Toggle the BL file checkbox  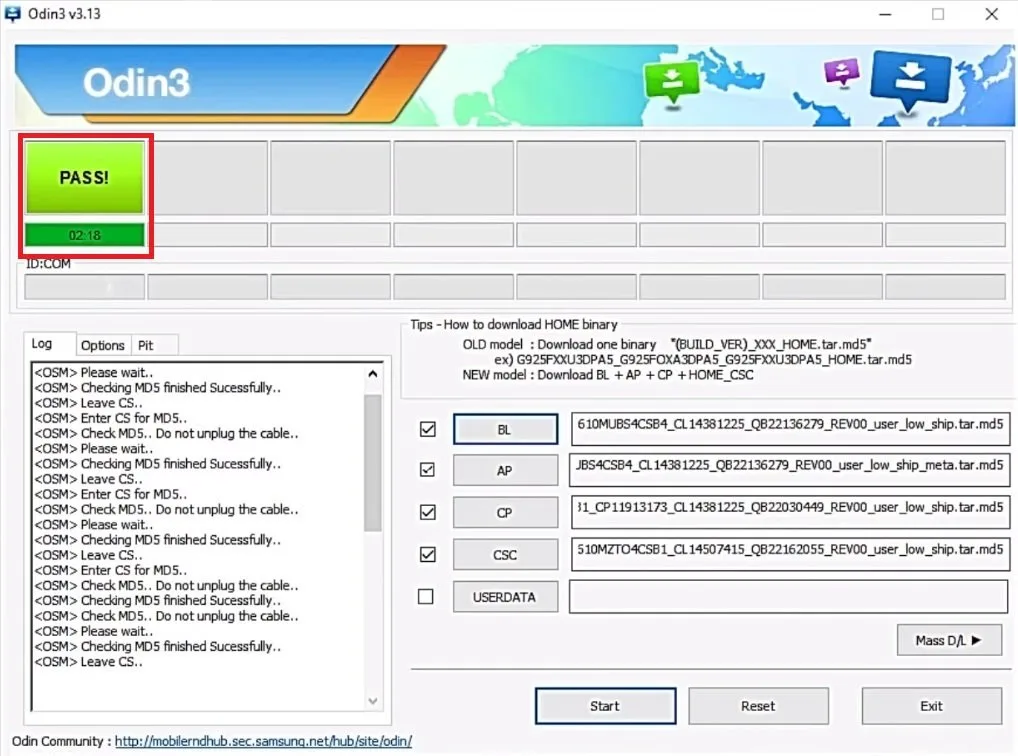(x=427, y=429)
